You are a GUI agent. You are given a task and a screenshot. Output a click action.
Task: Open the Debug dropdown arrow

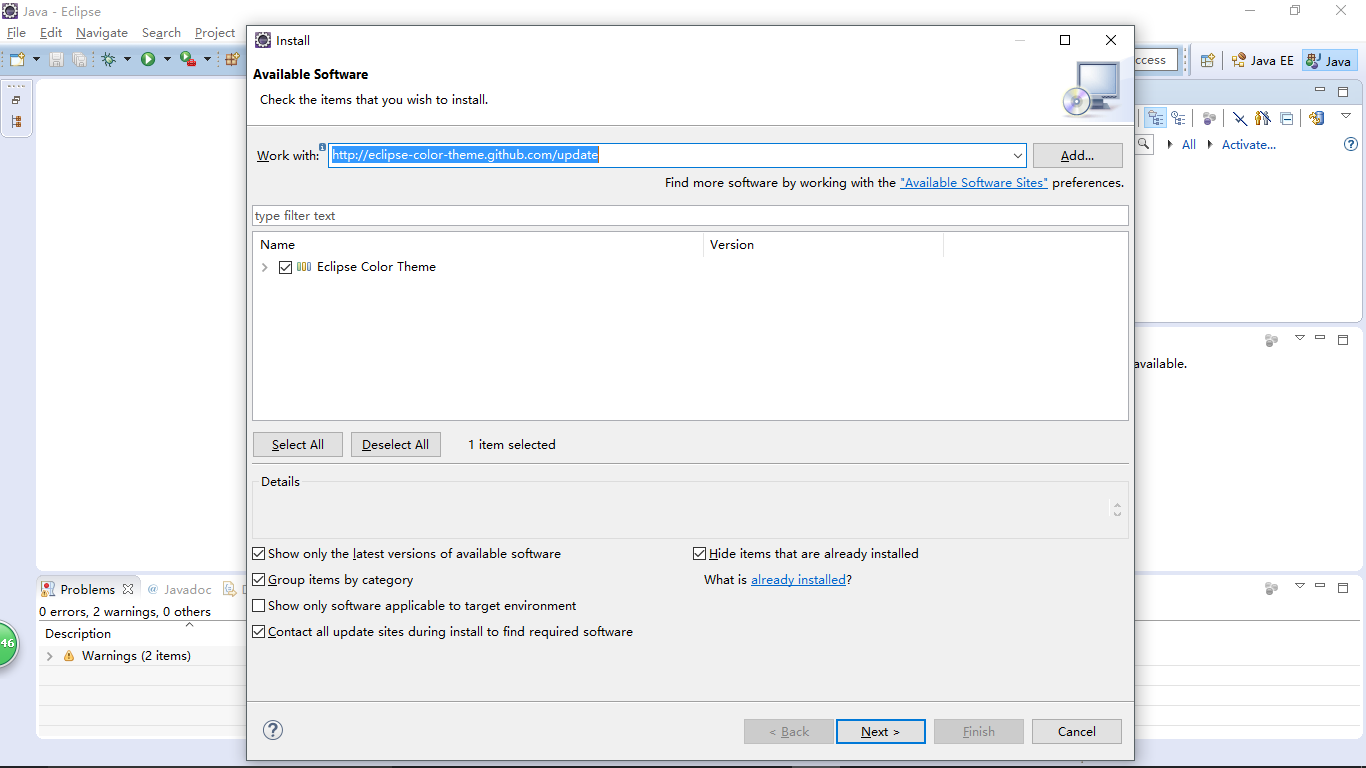127,60
